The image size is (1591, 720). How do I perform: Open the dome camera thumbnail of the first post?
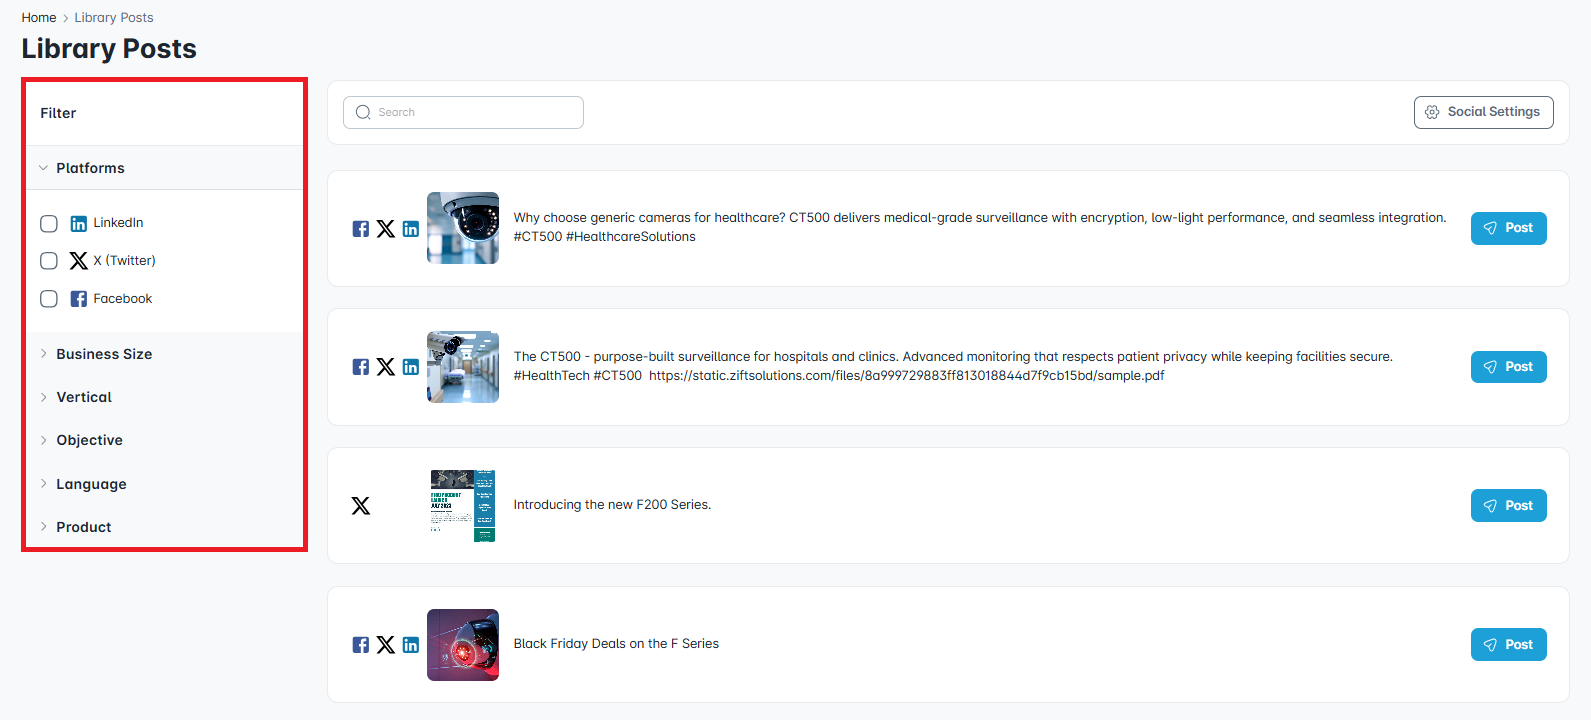(x=463, y=228)
